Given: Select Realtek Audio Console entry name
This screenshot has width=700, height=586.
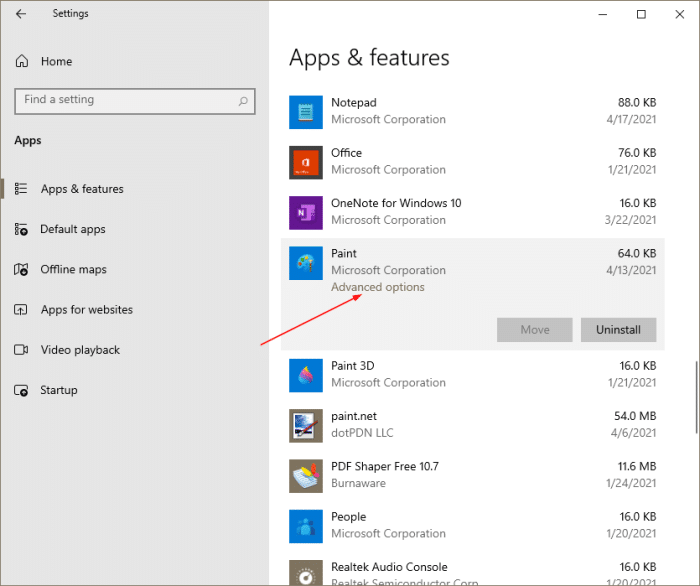Looking at the screenshot, I should click(x=389, y=567).
